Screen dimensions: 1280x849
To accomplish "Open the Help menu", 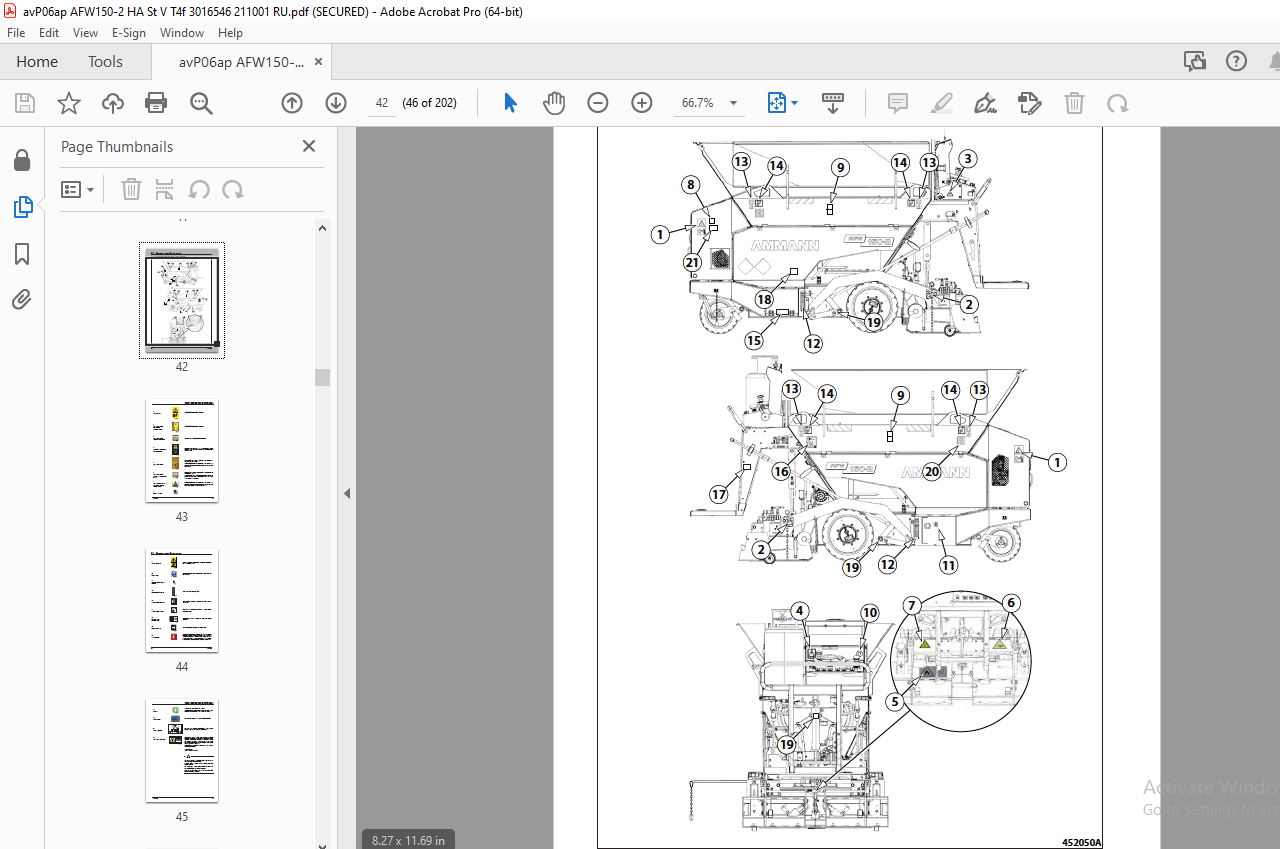I will click(x=230, y=33).
